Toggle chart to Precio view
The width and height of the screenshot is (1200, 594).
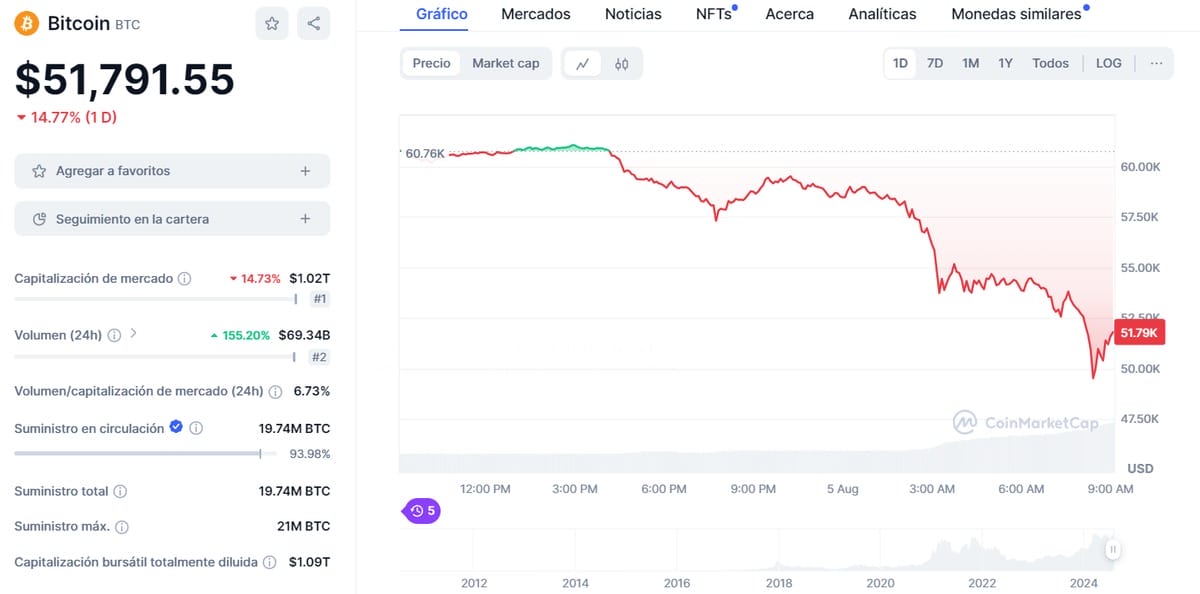tap(432, 63)
